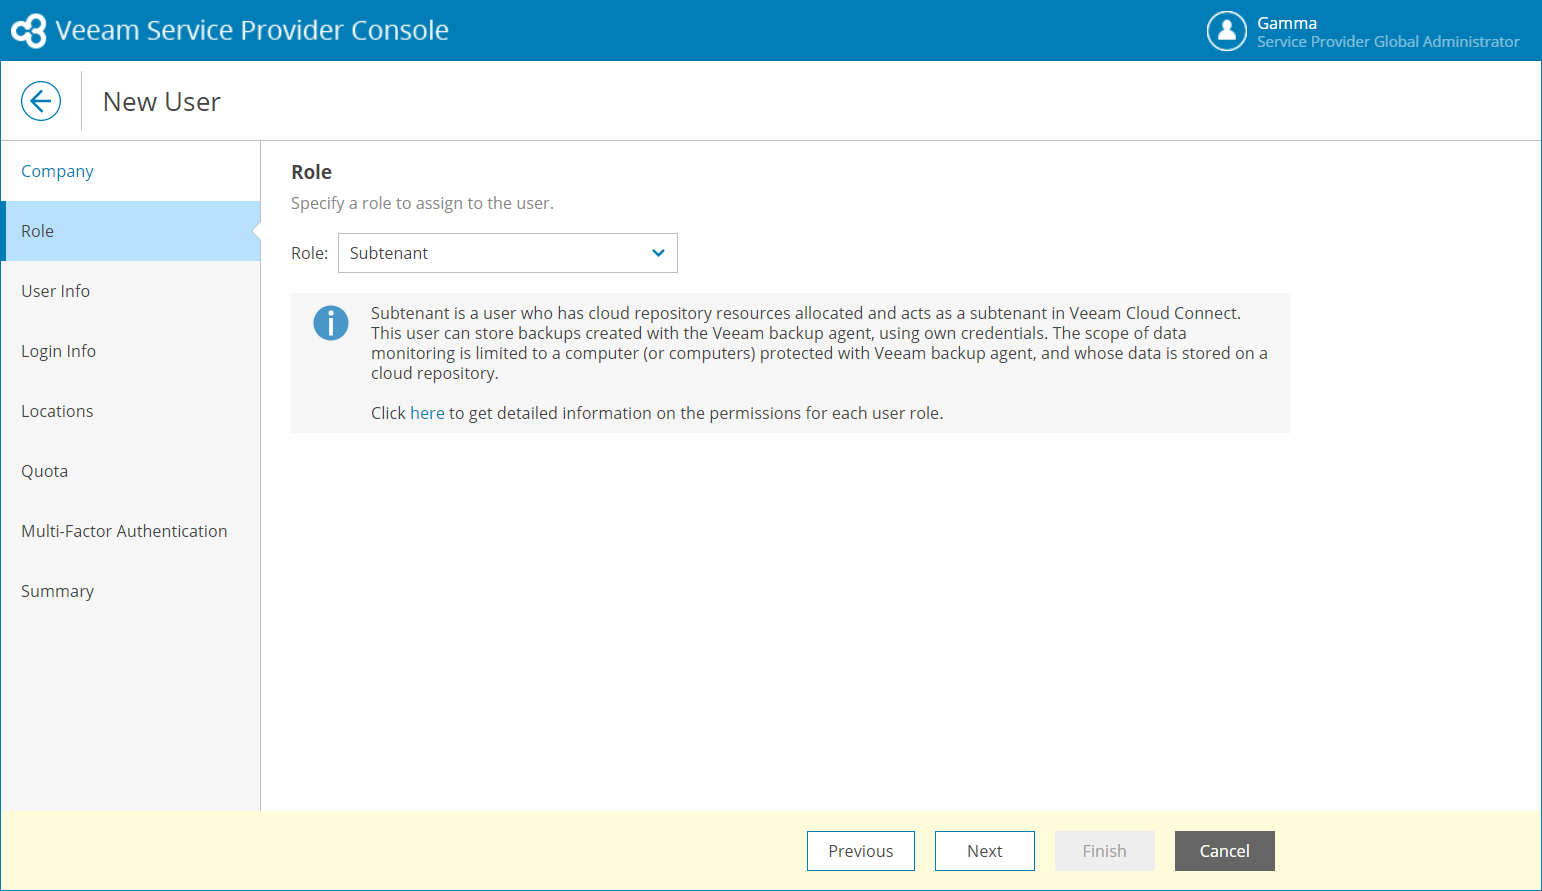This screenshot has height=891, width=1542.
Task: Open the user profile avatar icon
Action: (1226, 31)
